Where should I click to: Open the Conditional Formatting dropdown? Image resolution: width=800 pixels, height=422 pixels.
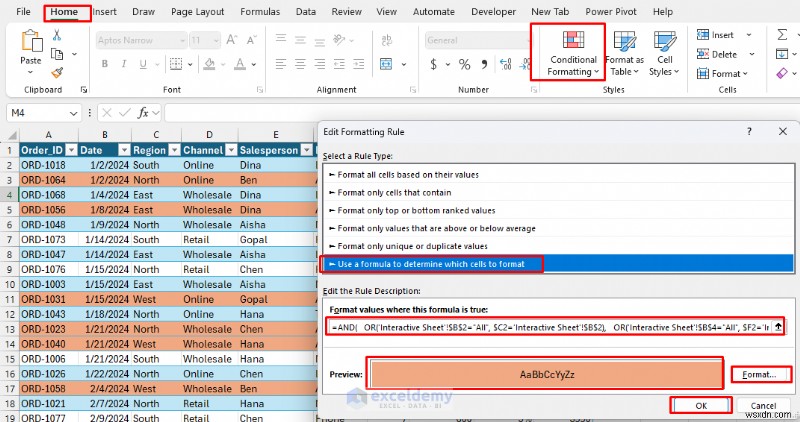pos(573,53)
